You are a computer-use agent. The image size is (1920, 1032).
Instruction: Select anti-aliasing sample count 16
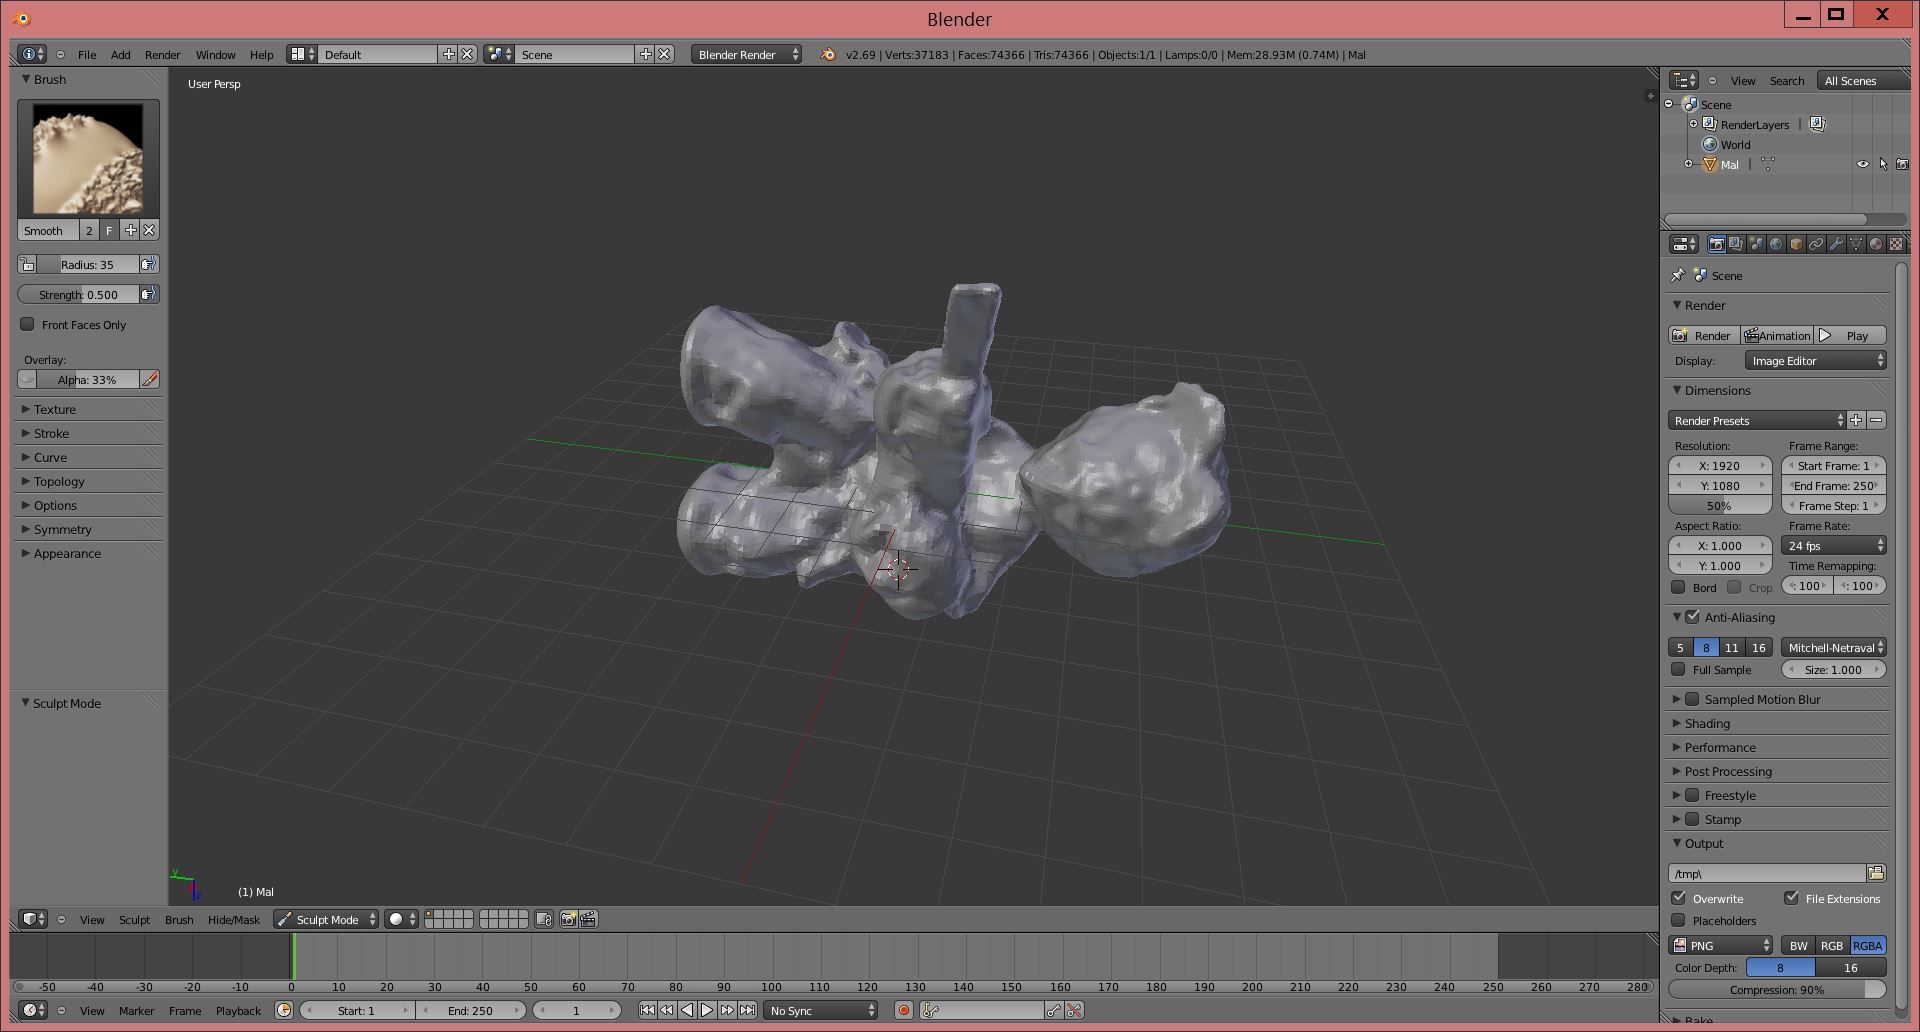[1757, 647]
